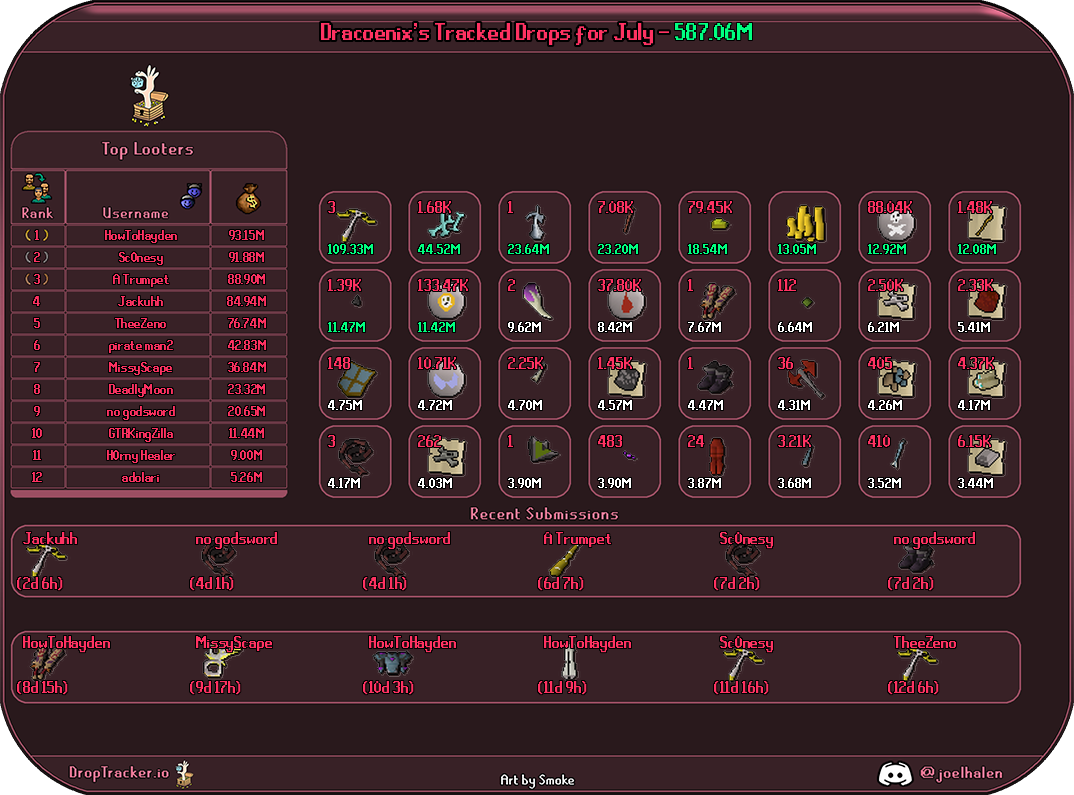Viewport: 1074px width, 795px height.
Task: Click pirate man2 in the looters table
Action: point(140,346)
